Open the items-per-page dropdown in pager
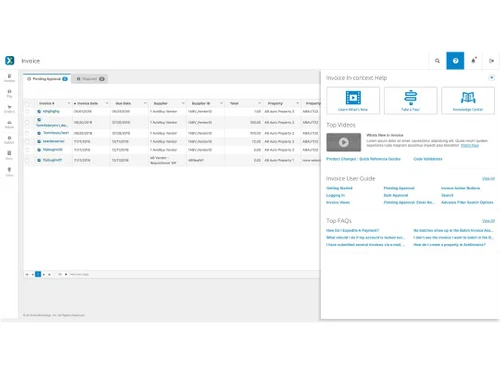 (62, 274)
